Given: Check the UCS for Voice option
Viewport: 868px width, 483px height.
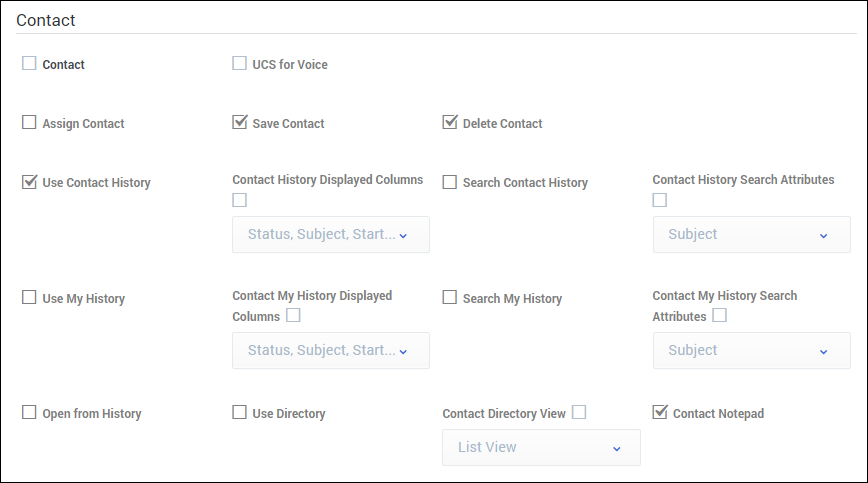Looking at the screenshot, I should pyautogui.click(x=239, y=64).
